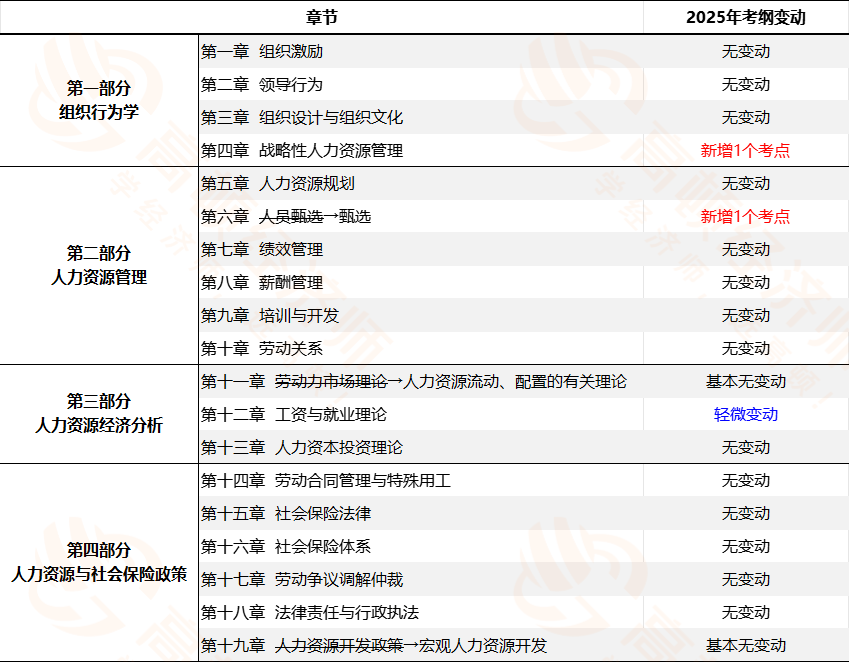
Task: Click 第九章 培训与开发 row
Action: 524,316
